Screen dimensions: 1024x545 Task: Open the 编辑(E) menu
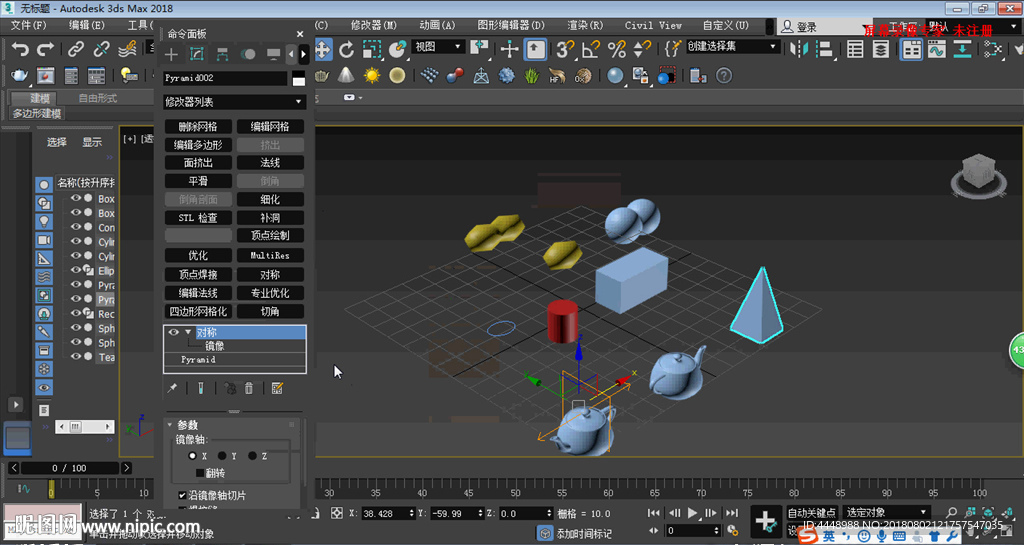87,25
